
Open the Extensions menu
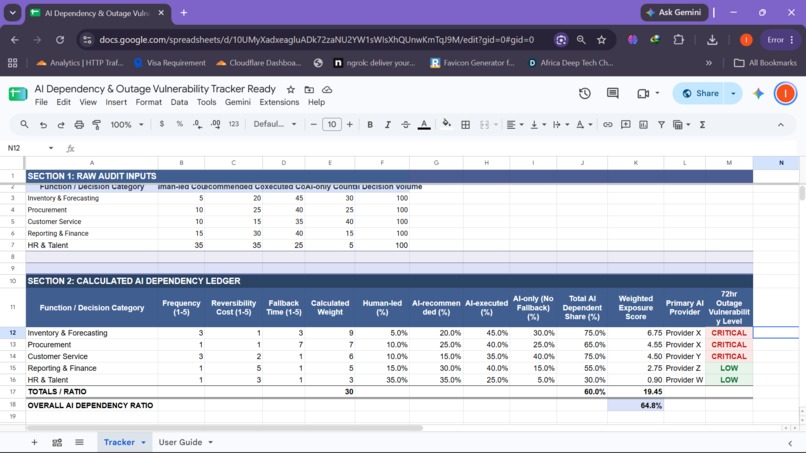point(279,102)
